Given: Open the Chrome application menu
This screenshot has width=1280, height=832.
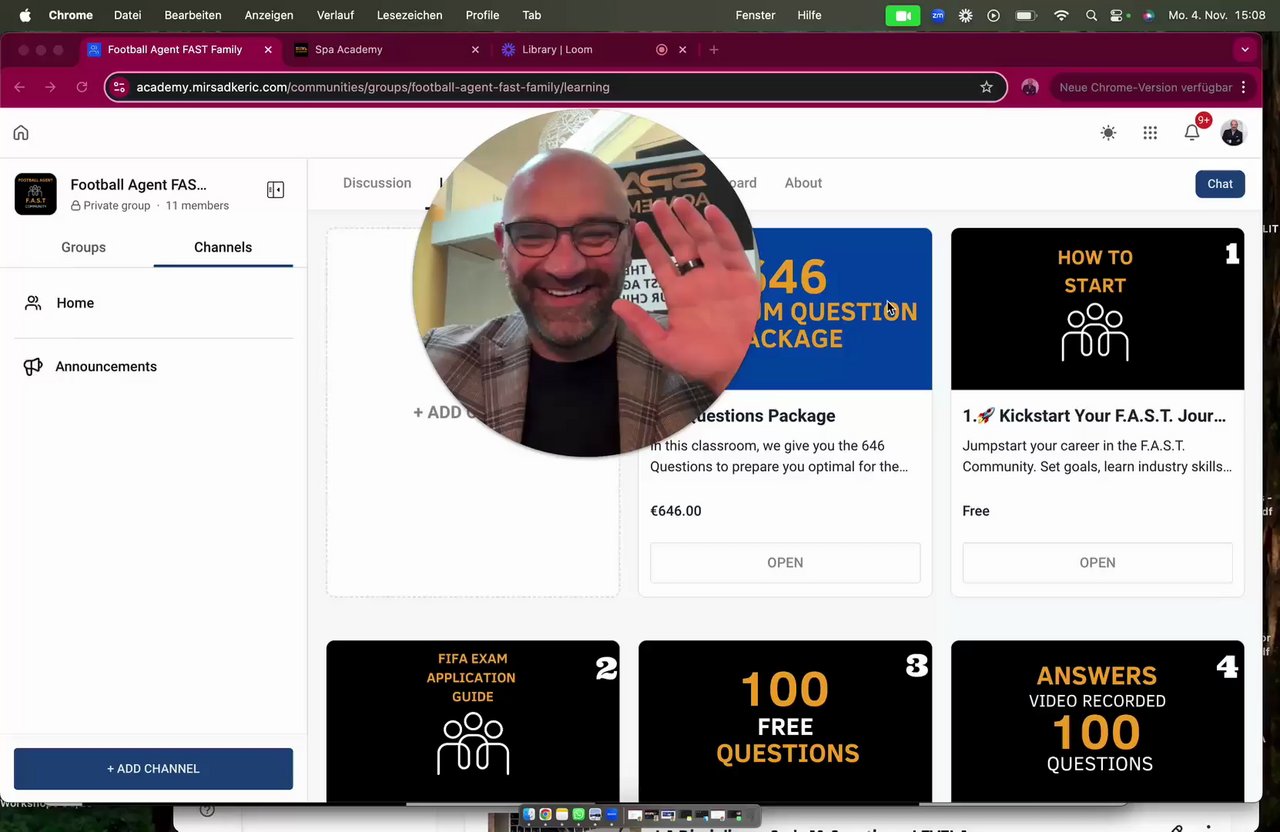Looking at the screenshot, I should pyautogui.click(x=71, y=15).
